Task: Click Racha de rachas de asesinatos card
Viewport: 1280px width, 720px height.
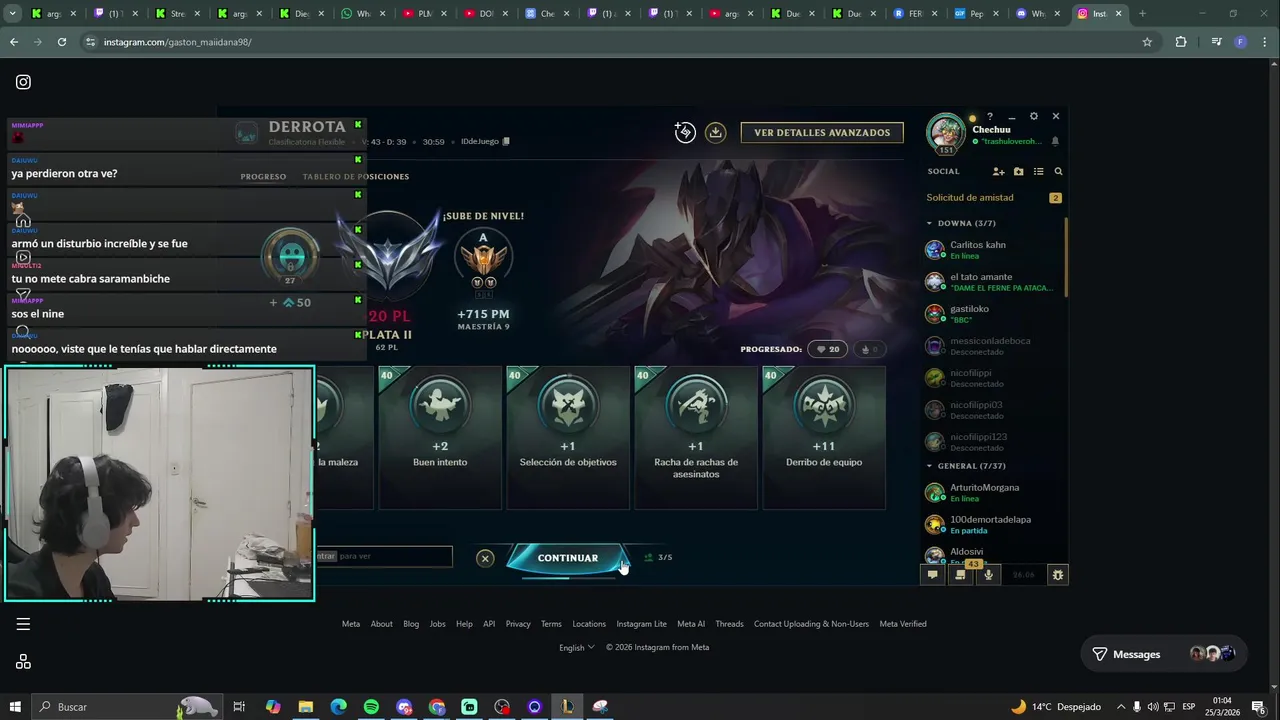Action: 696,438
